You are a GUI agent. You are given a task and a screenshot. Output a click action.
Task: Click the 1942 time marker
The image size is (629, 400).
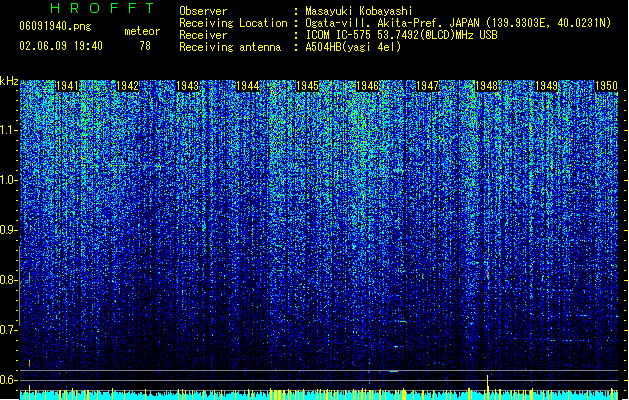[127, 86]
